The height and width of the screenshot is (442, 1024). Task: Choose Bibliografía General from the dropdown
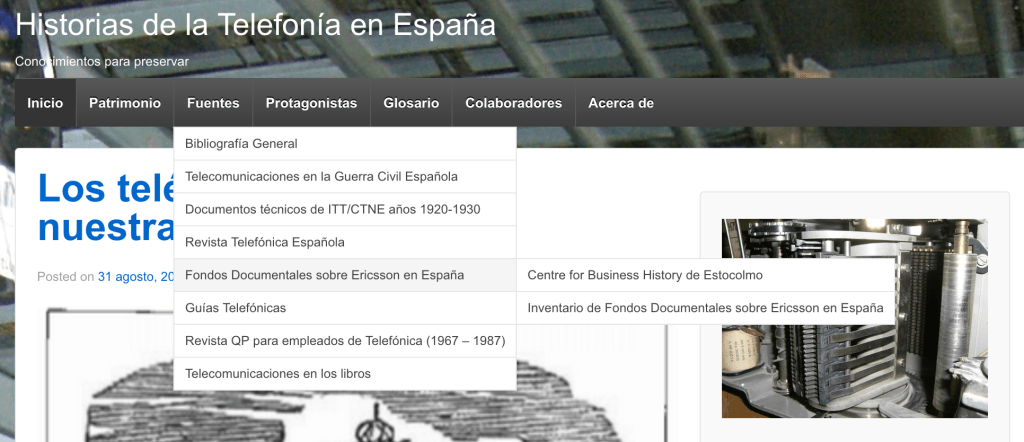pyautogui.click(x=241, y=144)
